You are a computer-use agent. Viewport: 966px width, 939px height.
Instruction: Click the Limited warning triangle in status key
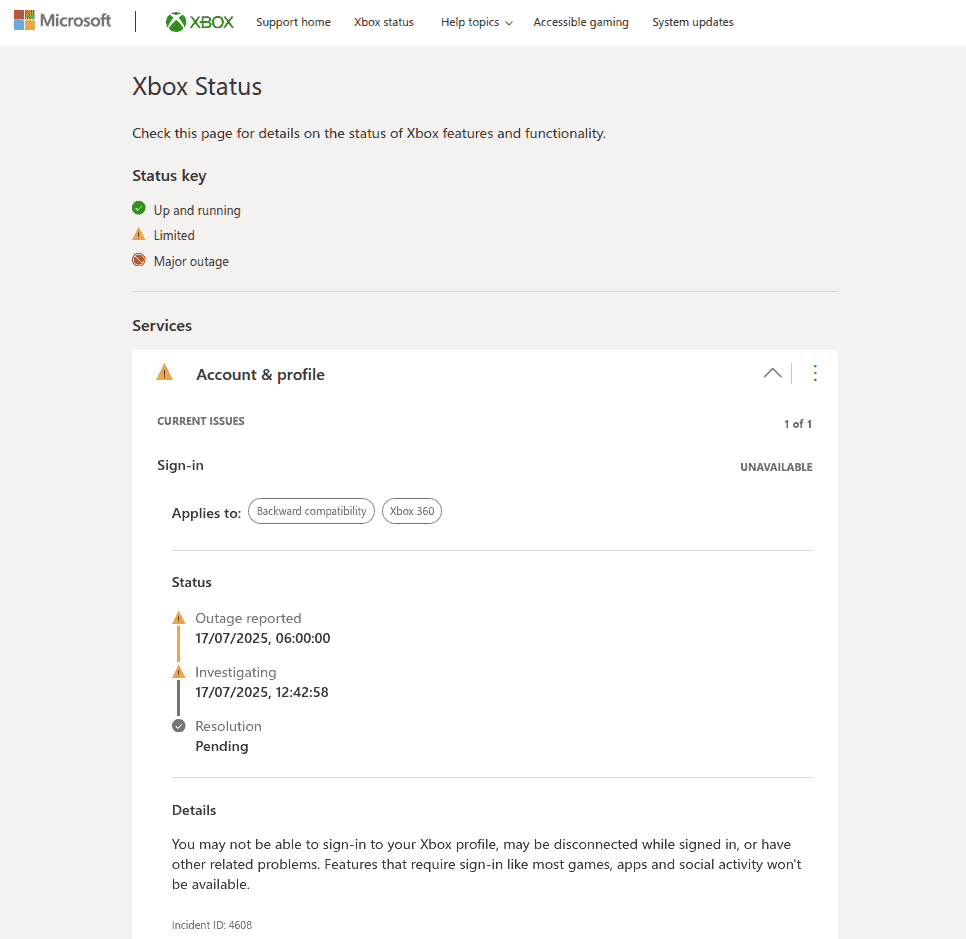[x=139, y=234]
